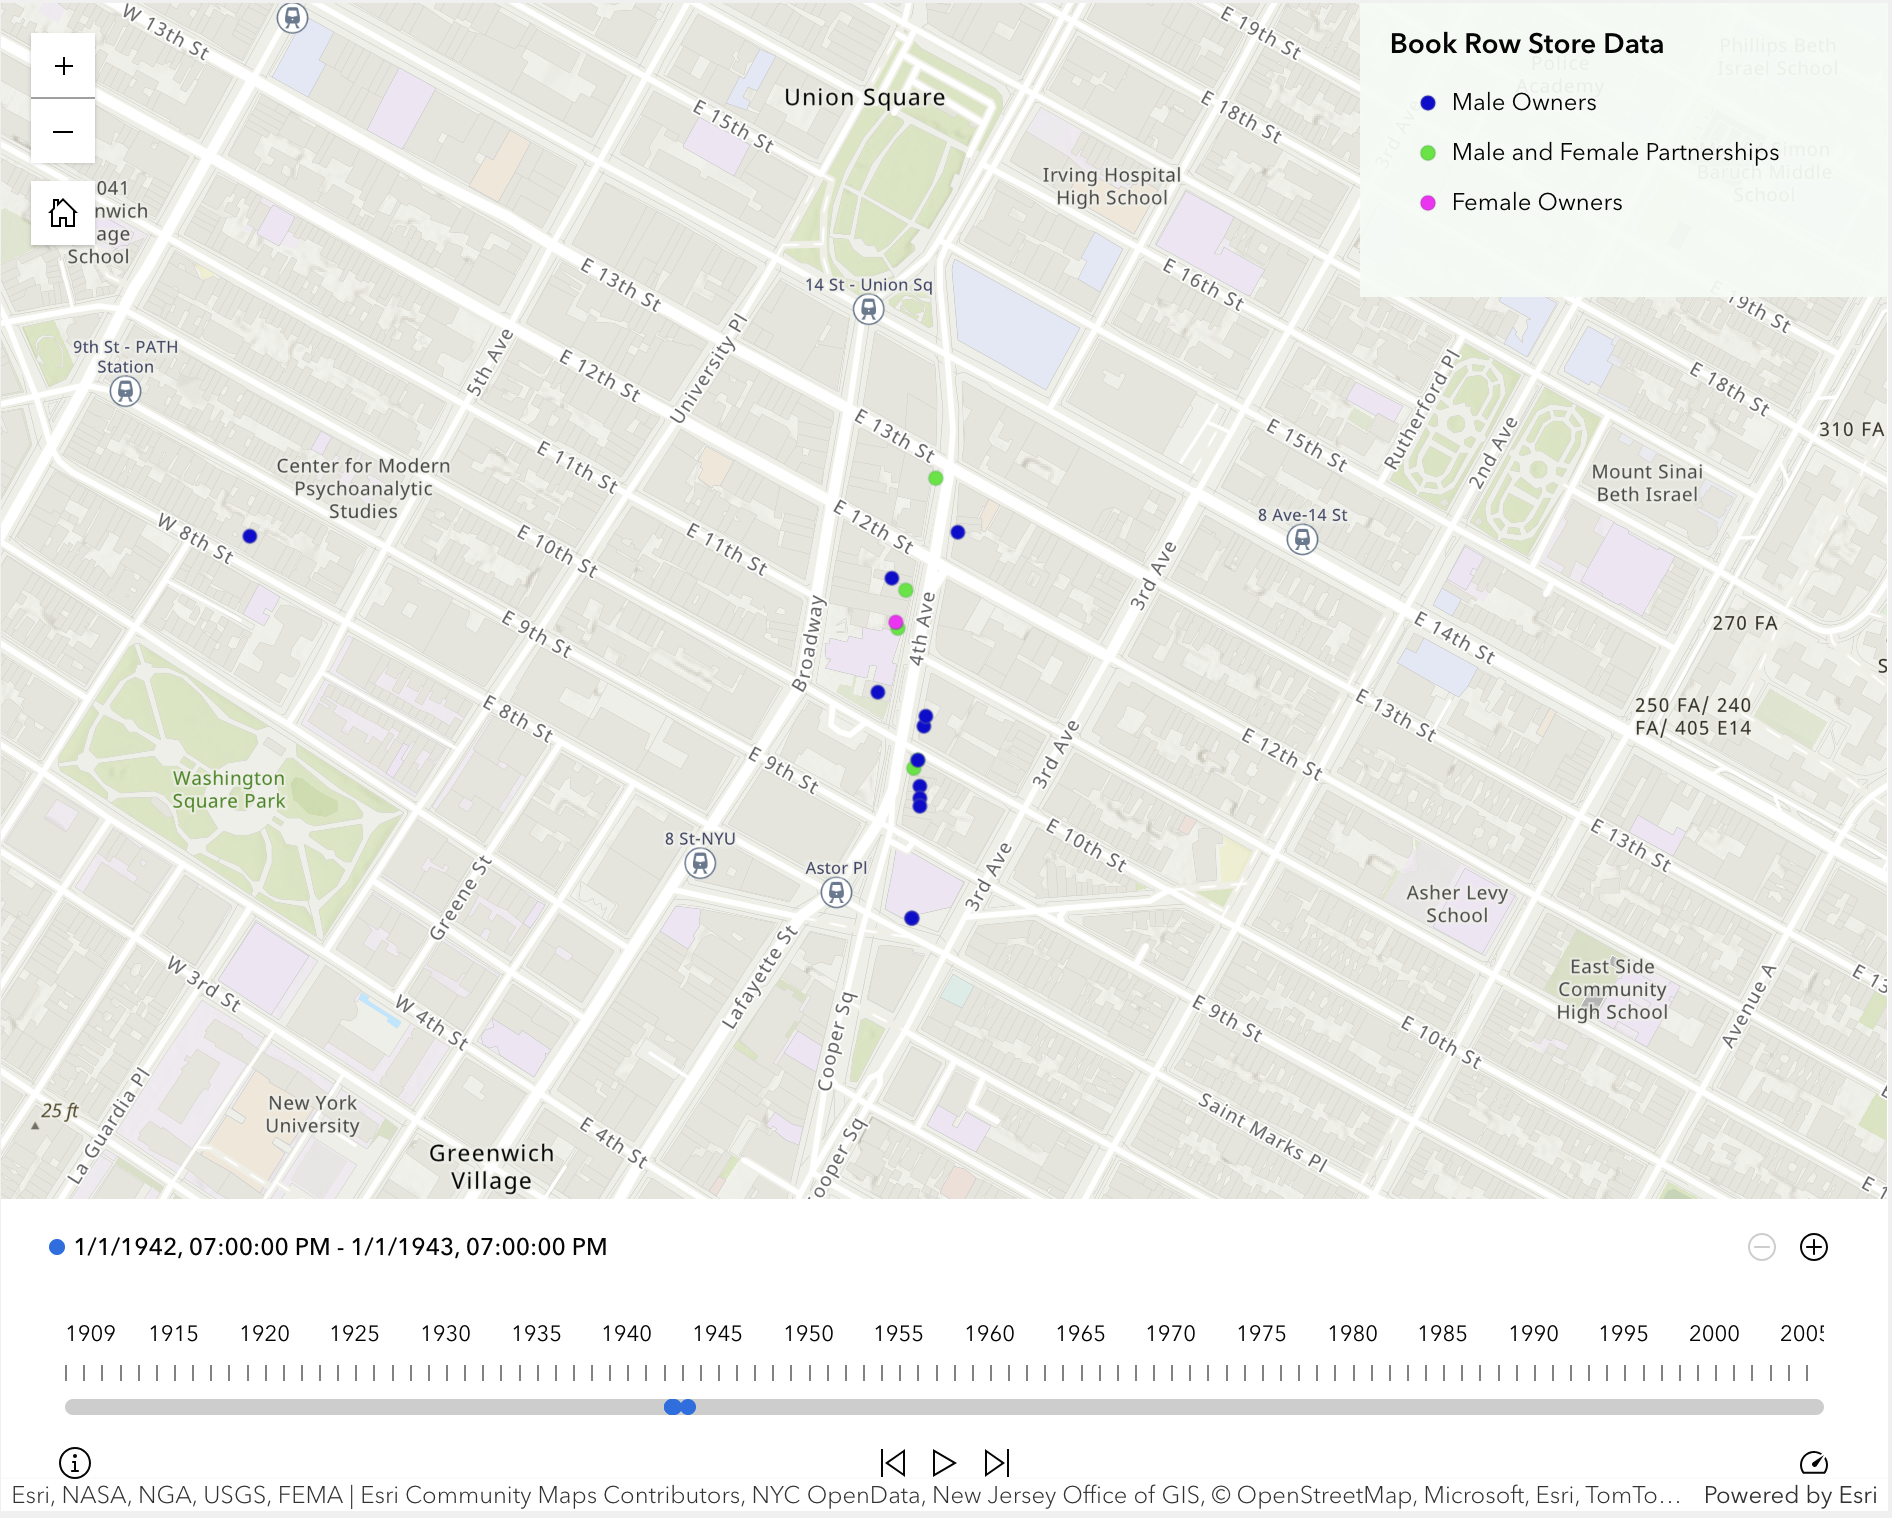
Task: Open the playback speed control
Action: (x=1813, y=1463)
